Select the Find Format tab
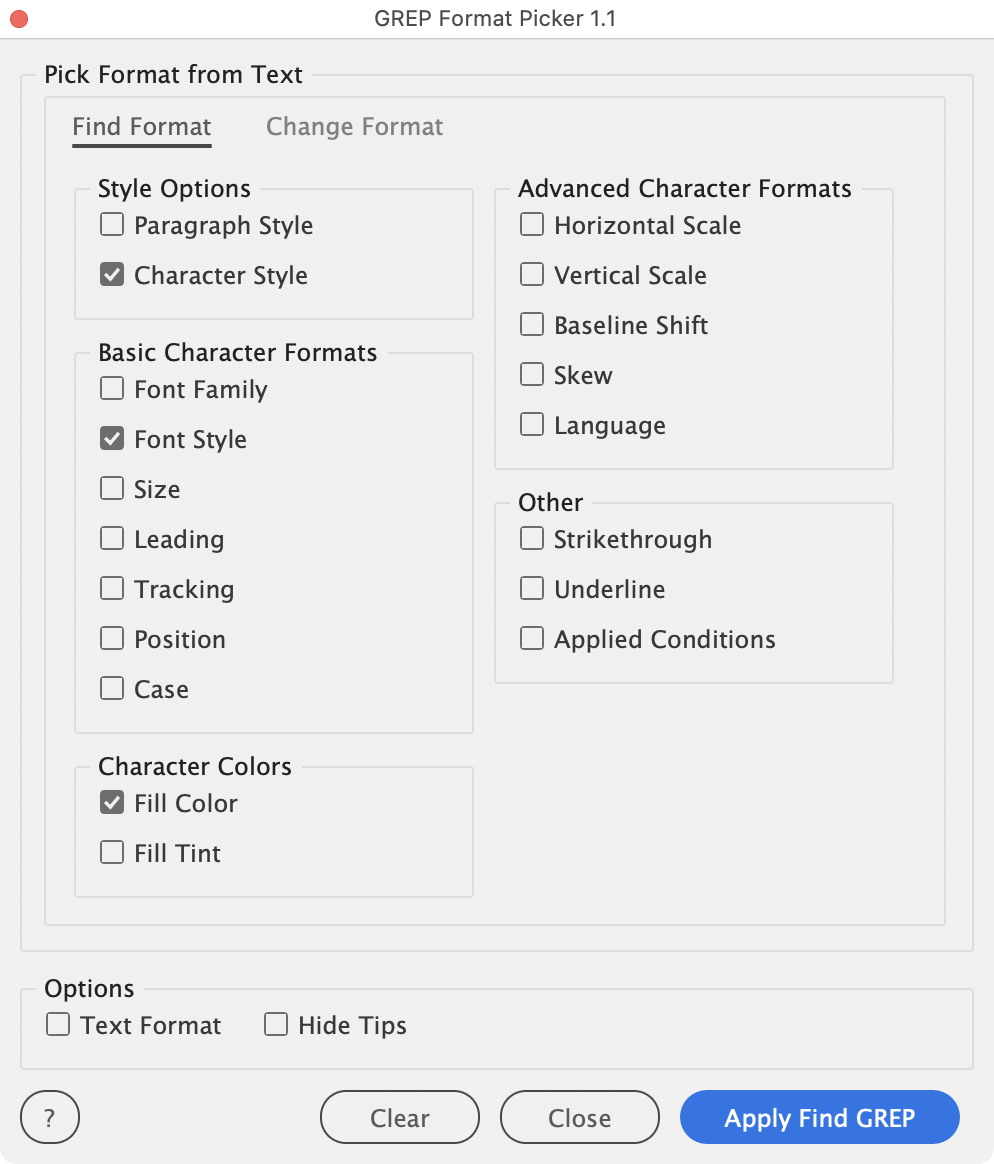Image resolution: width=994 pixels, height=1164 pixels. [142, 127]
